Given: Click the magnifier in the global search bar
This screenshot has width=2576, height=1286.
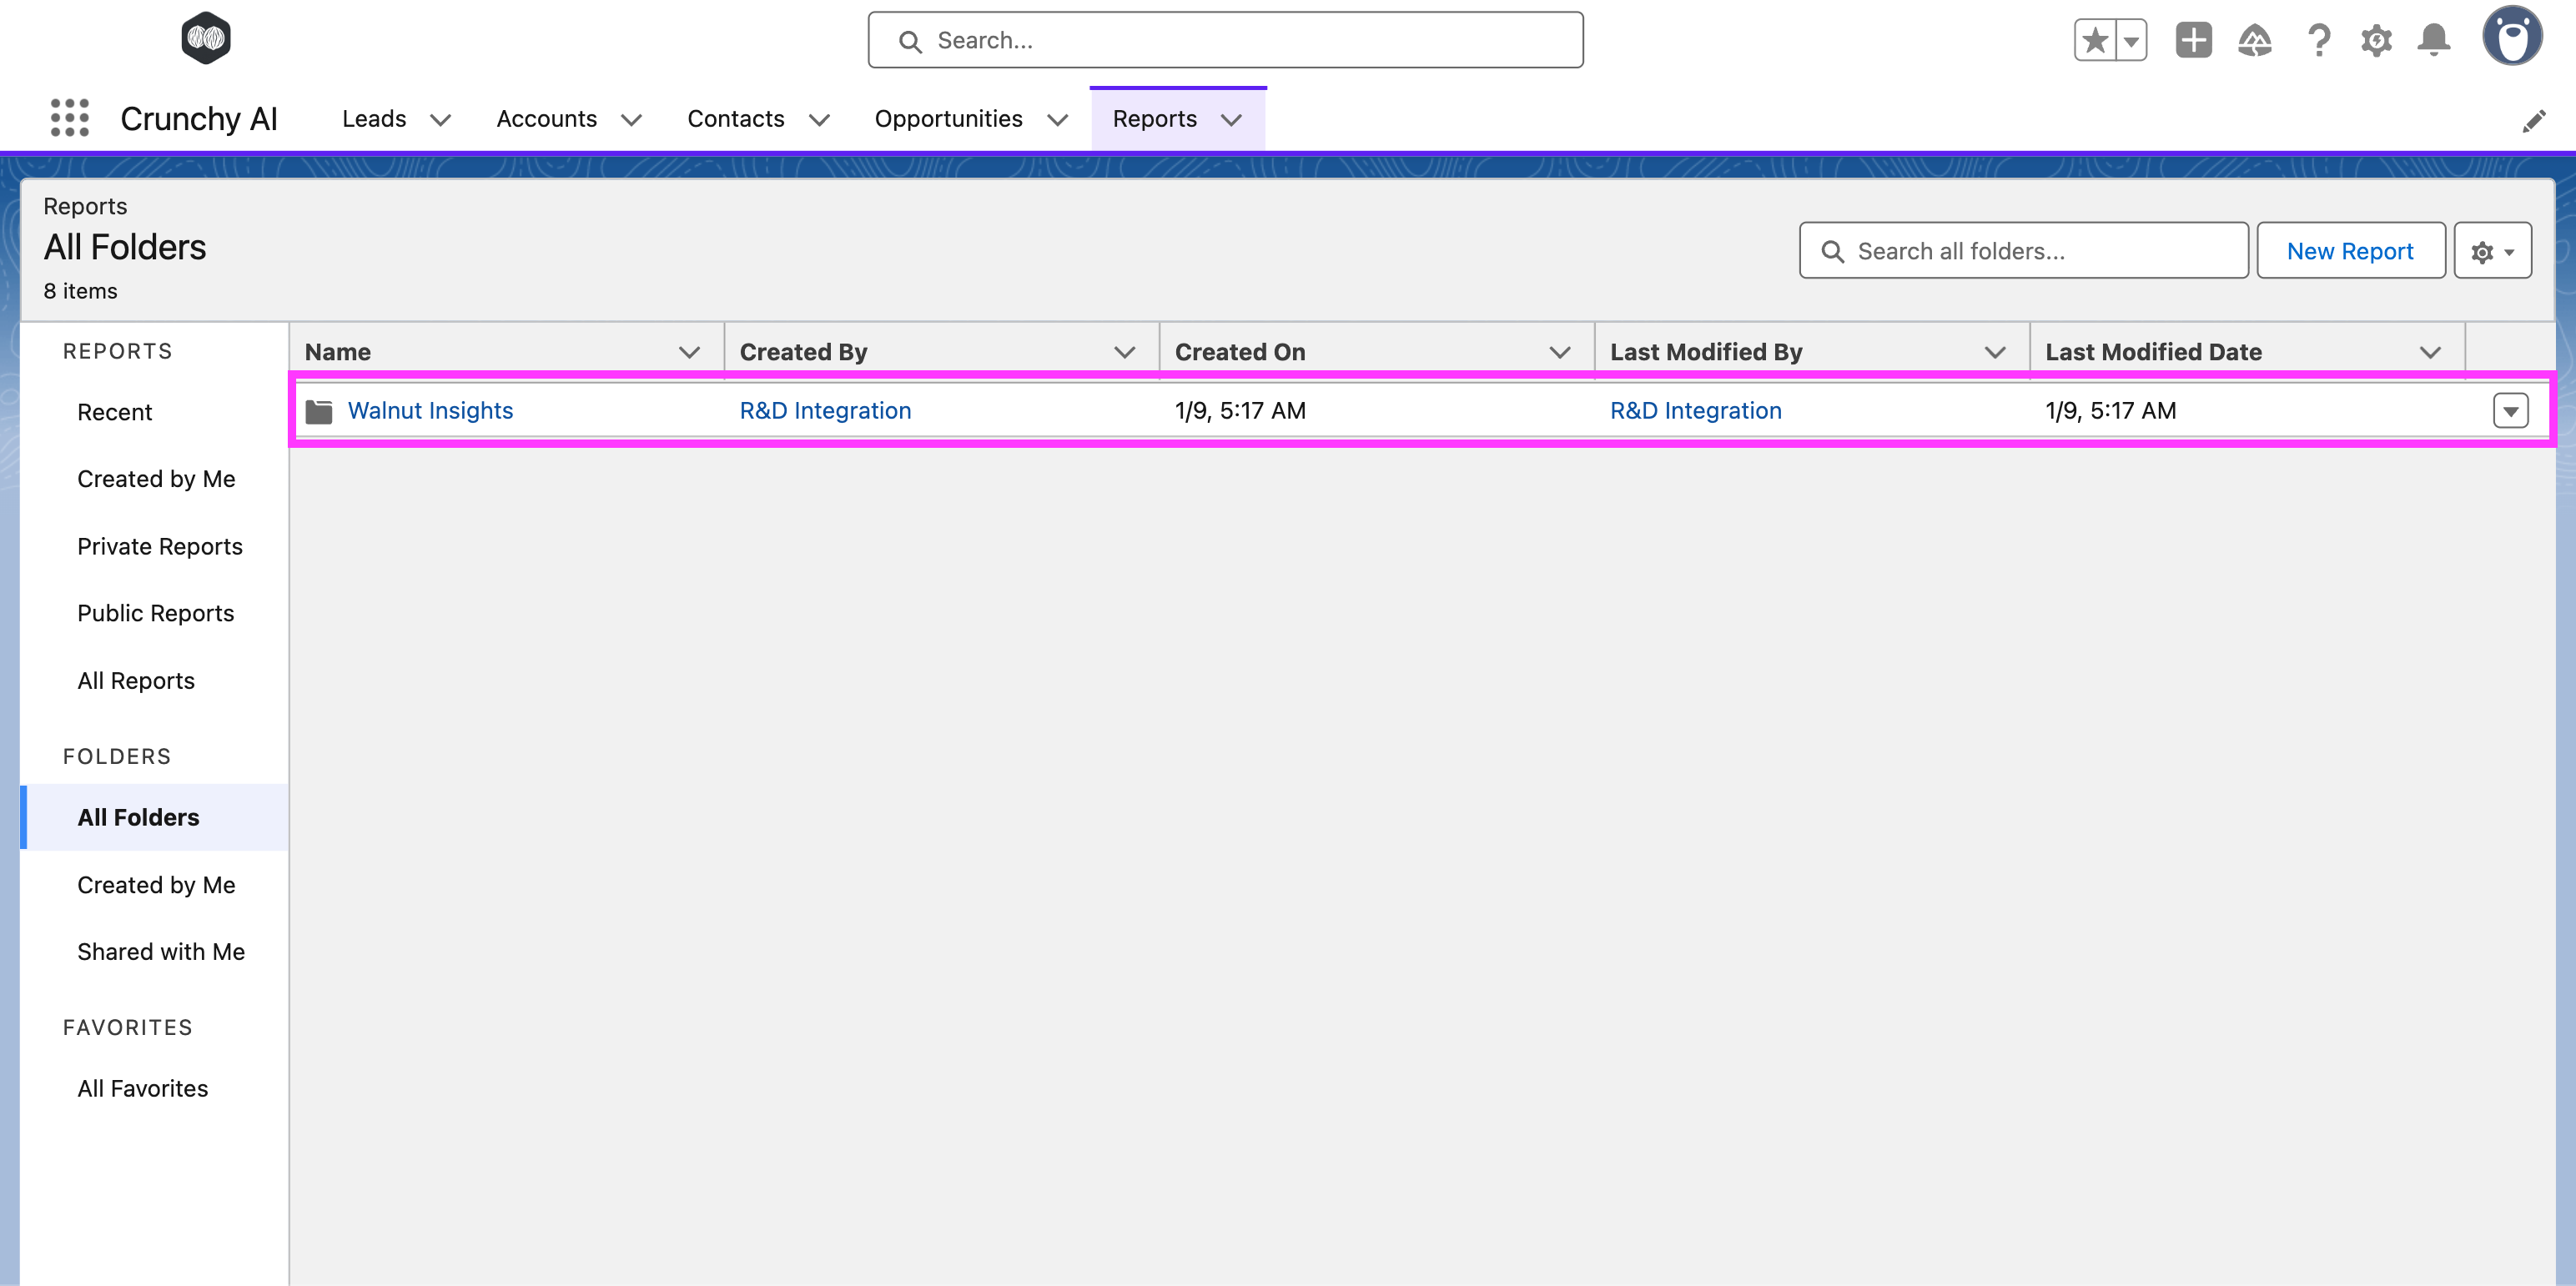Looking at the screenshot, I should click(x=910, y=40).
